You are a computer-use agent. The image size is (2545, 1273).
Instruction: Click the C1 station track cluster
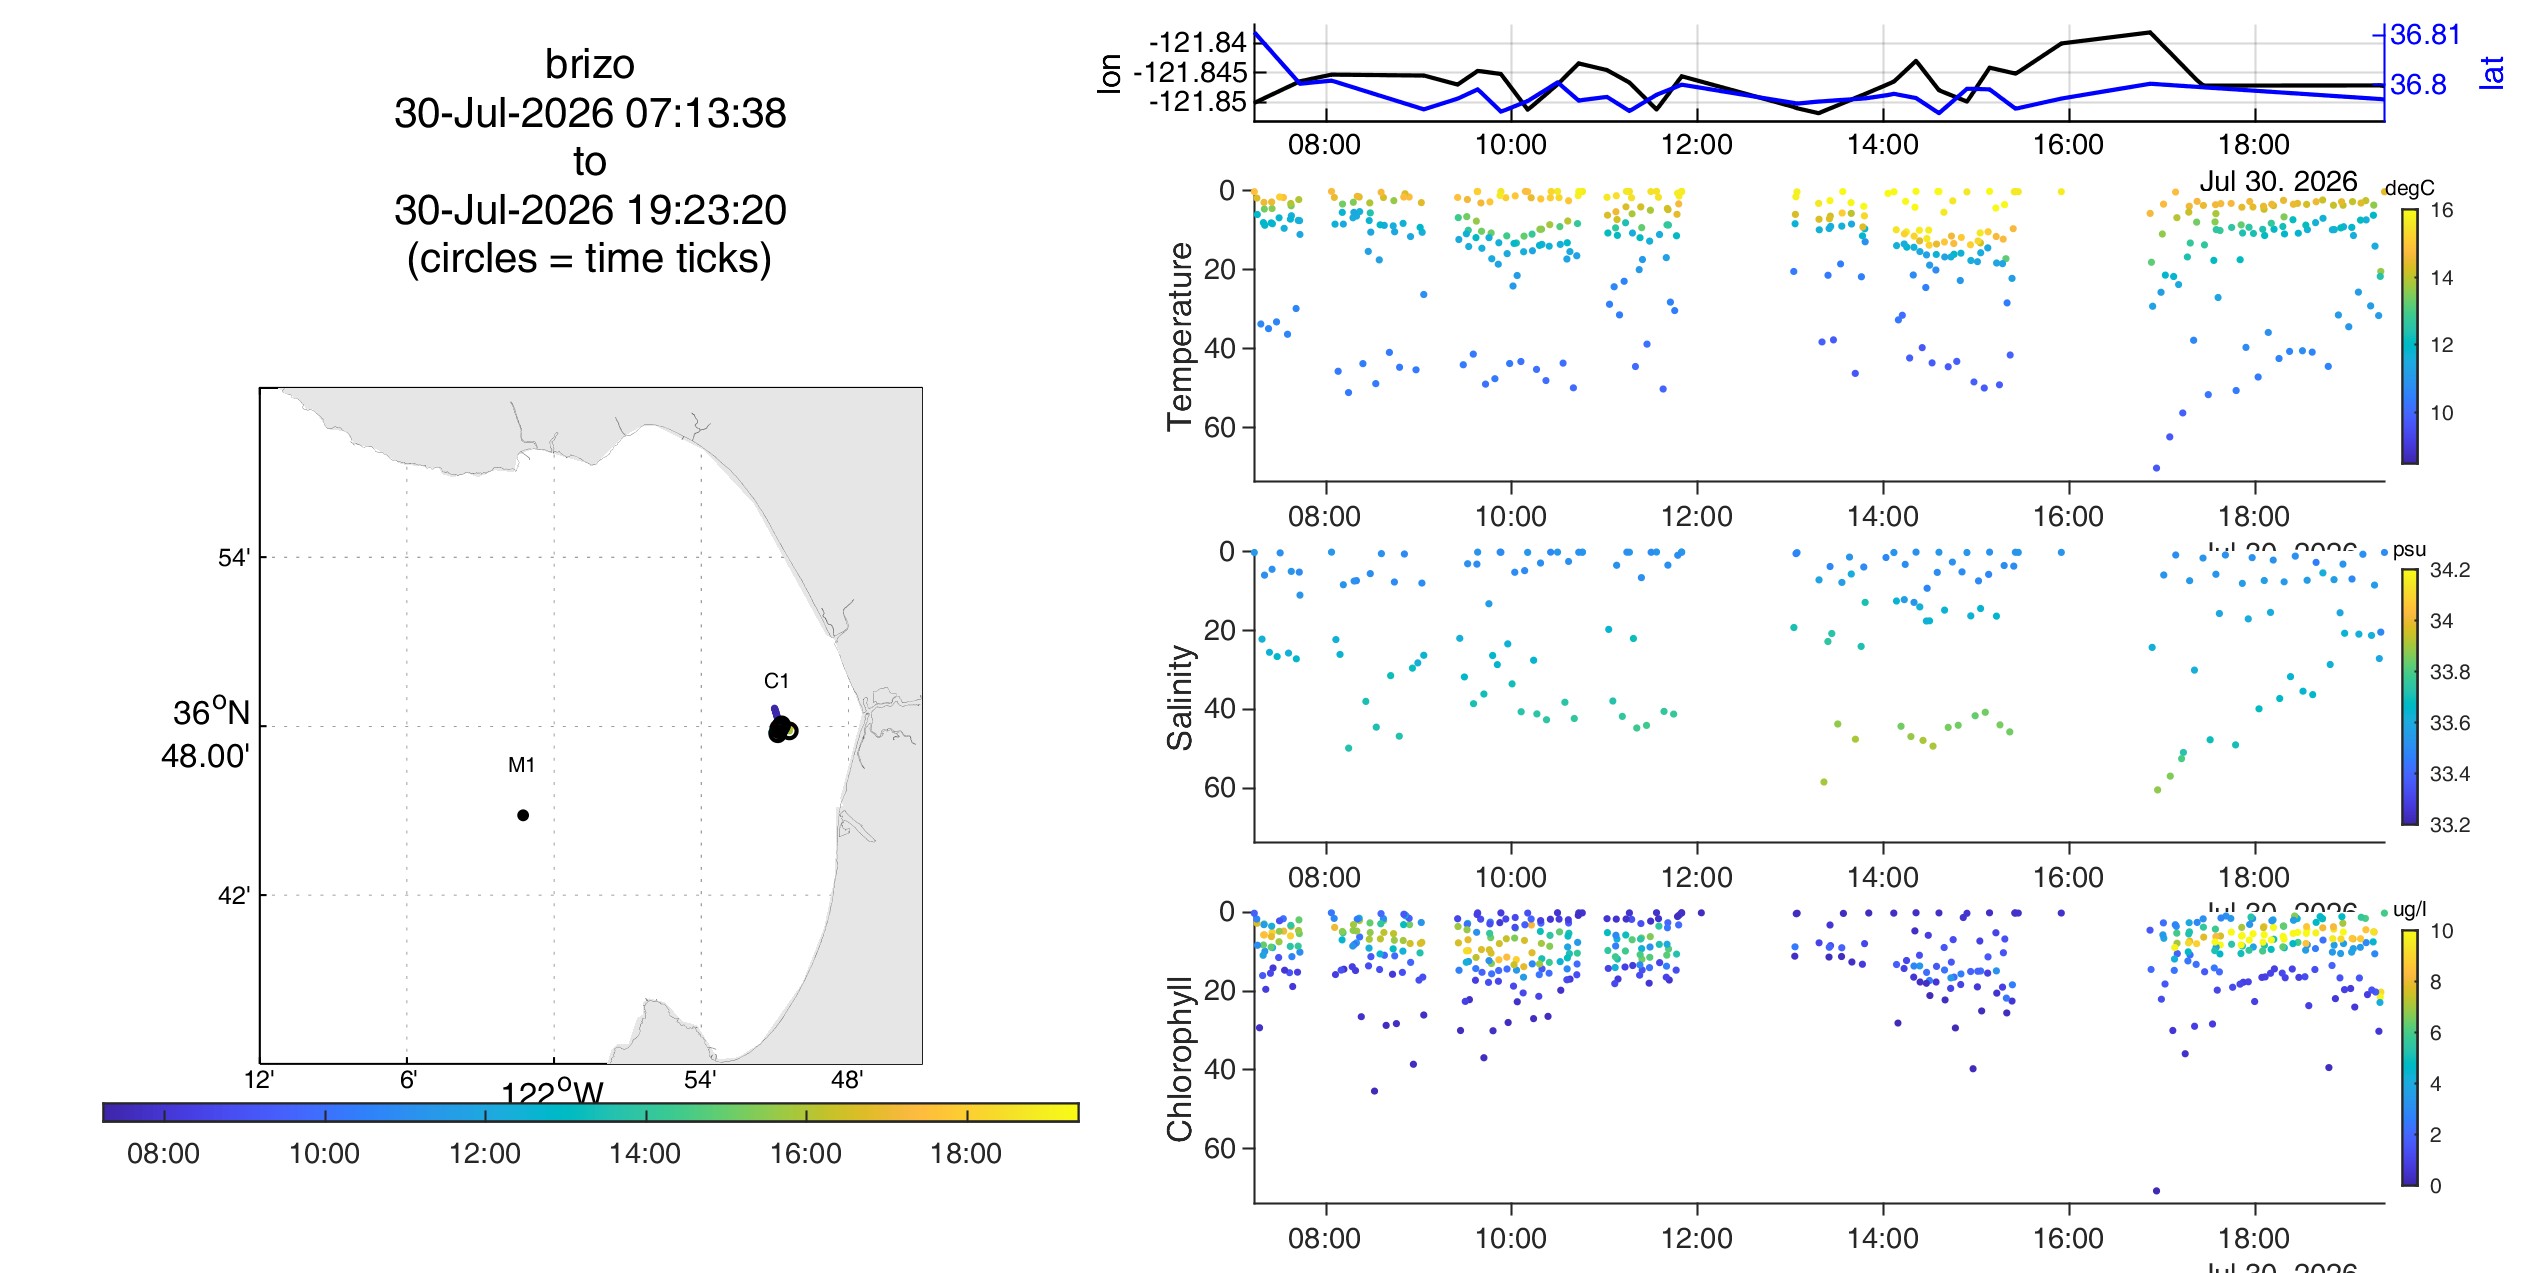pos(782,728)
